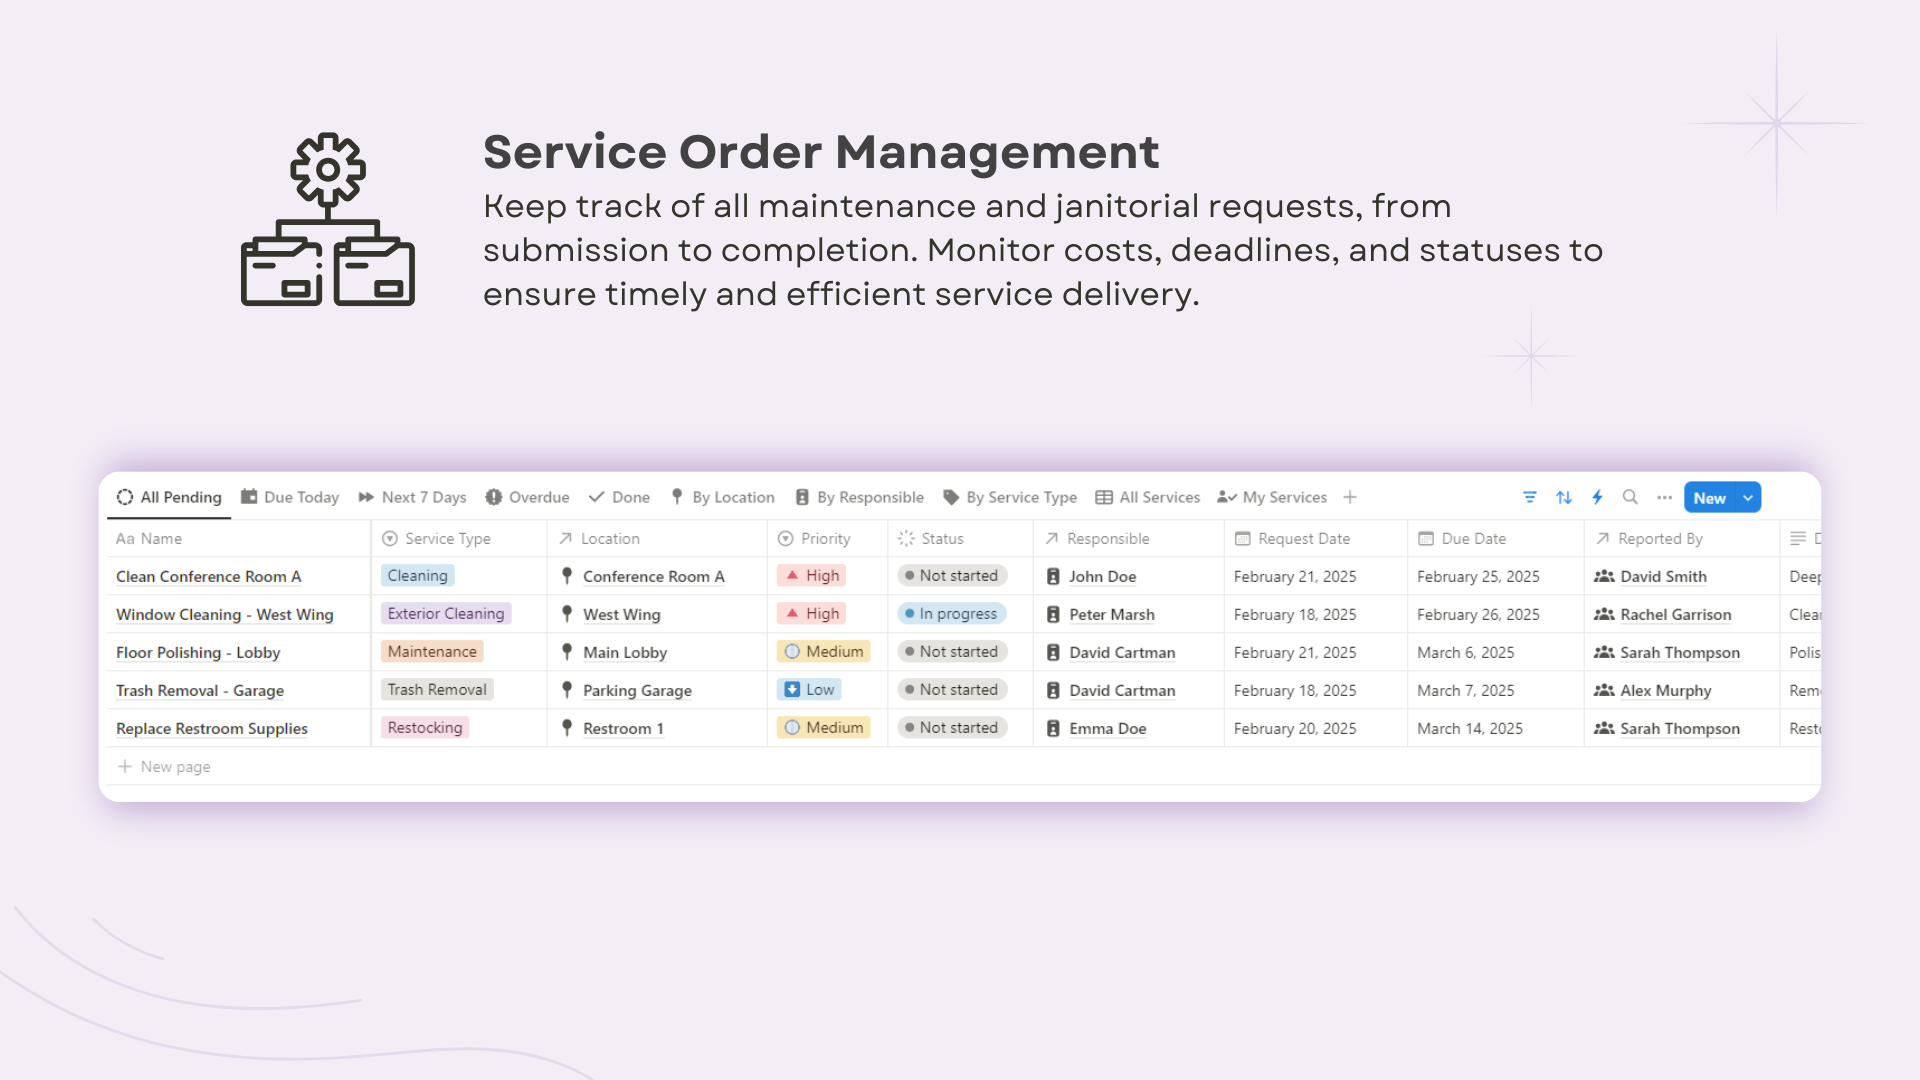Open the Main Lobby location

[625, 652]
